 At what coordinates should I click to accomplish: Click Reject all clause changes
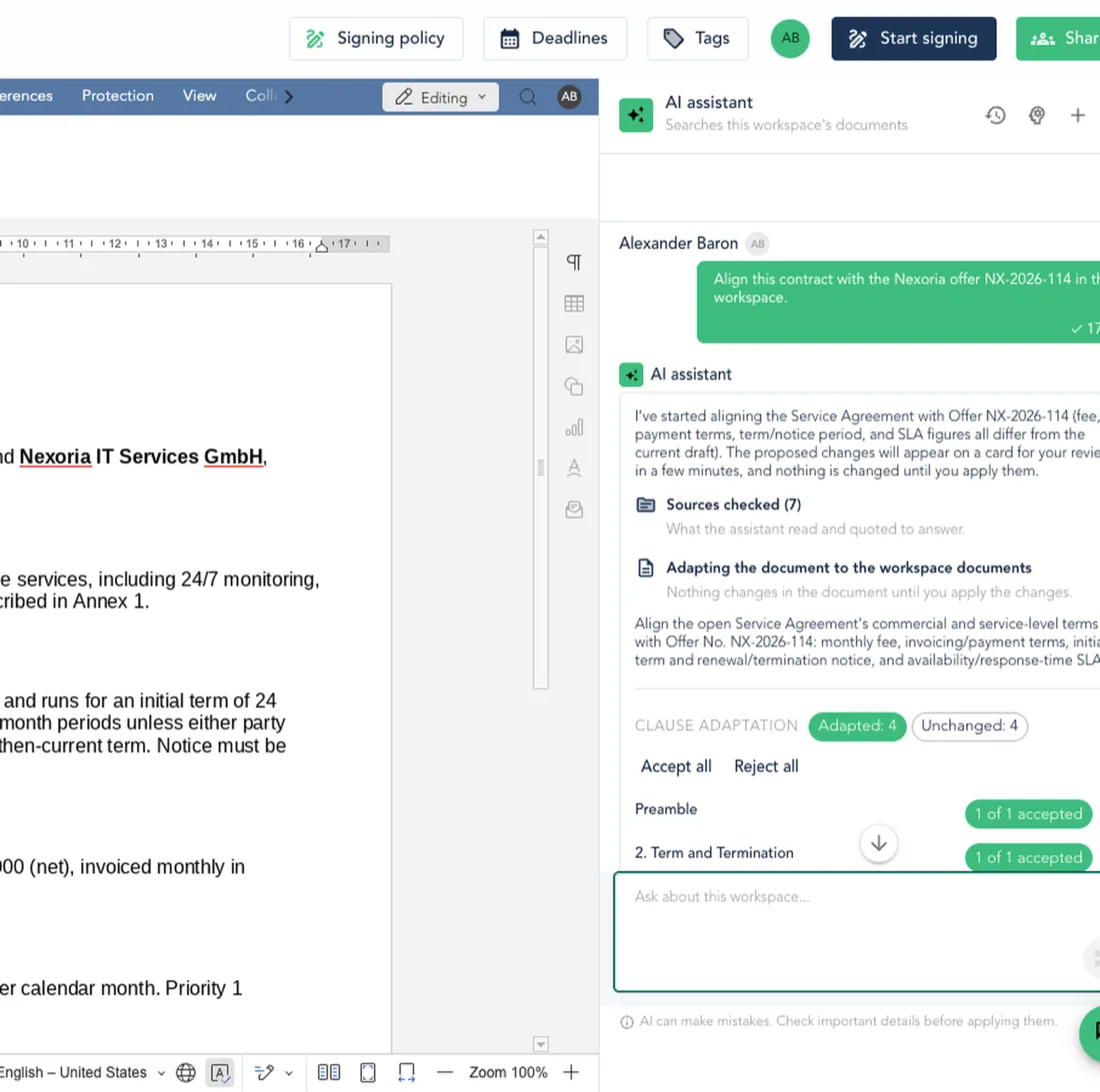pos(766,767)
